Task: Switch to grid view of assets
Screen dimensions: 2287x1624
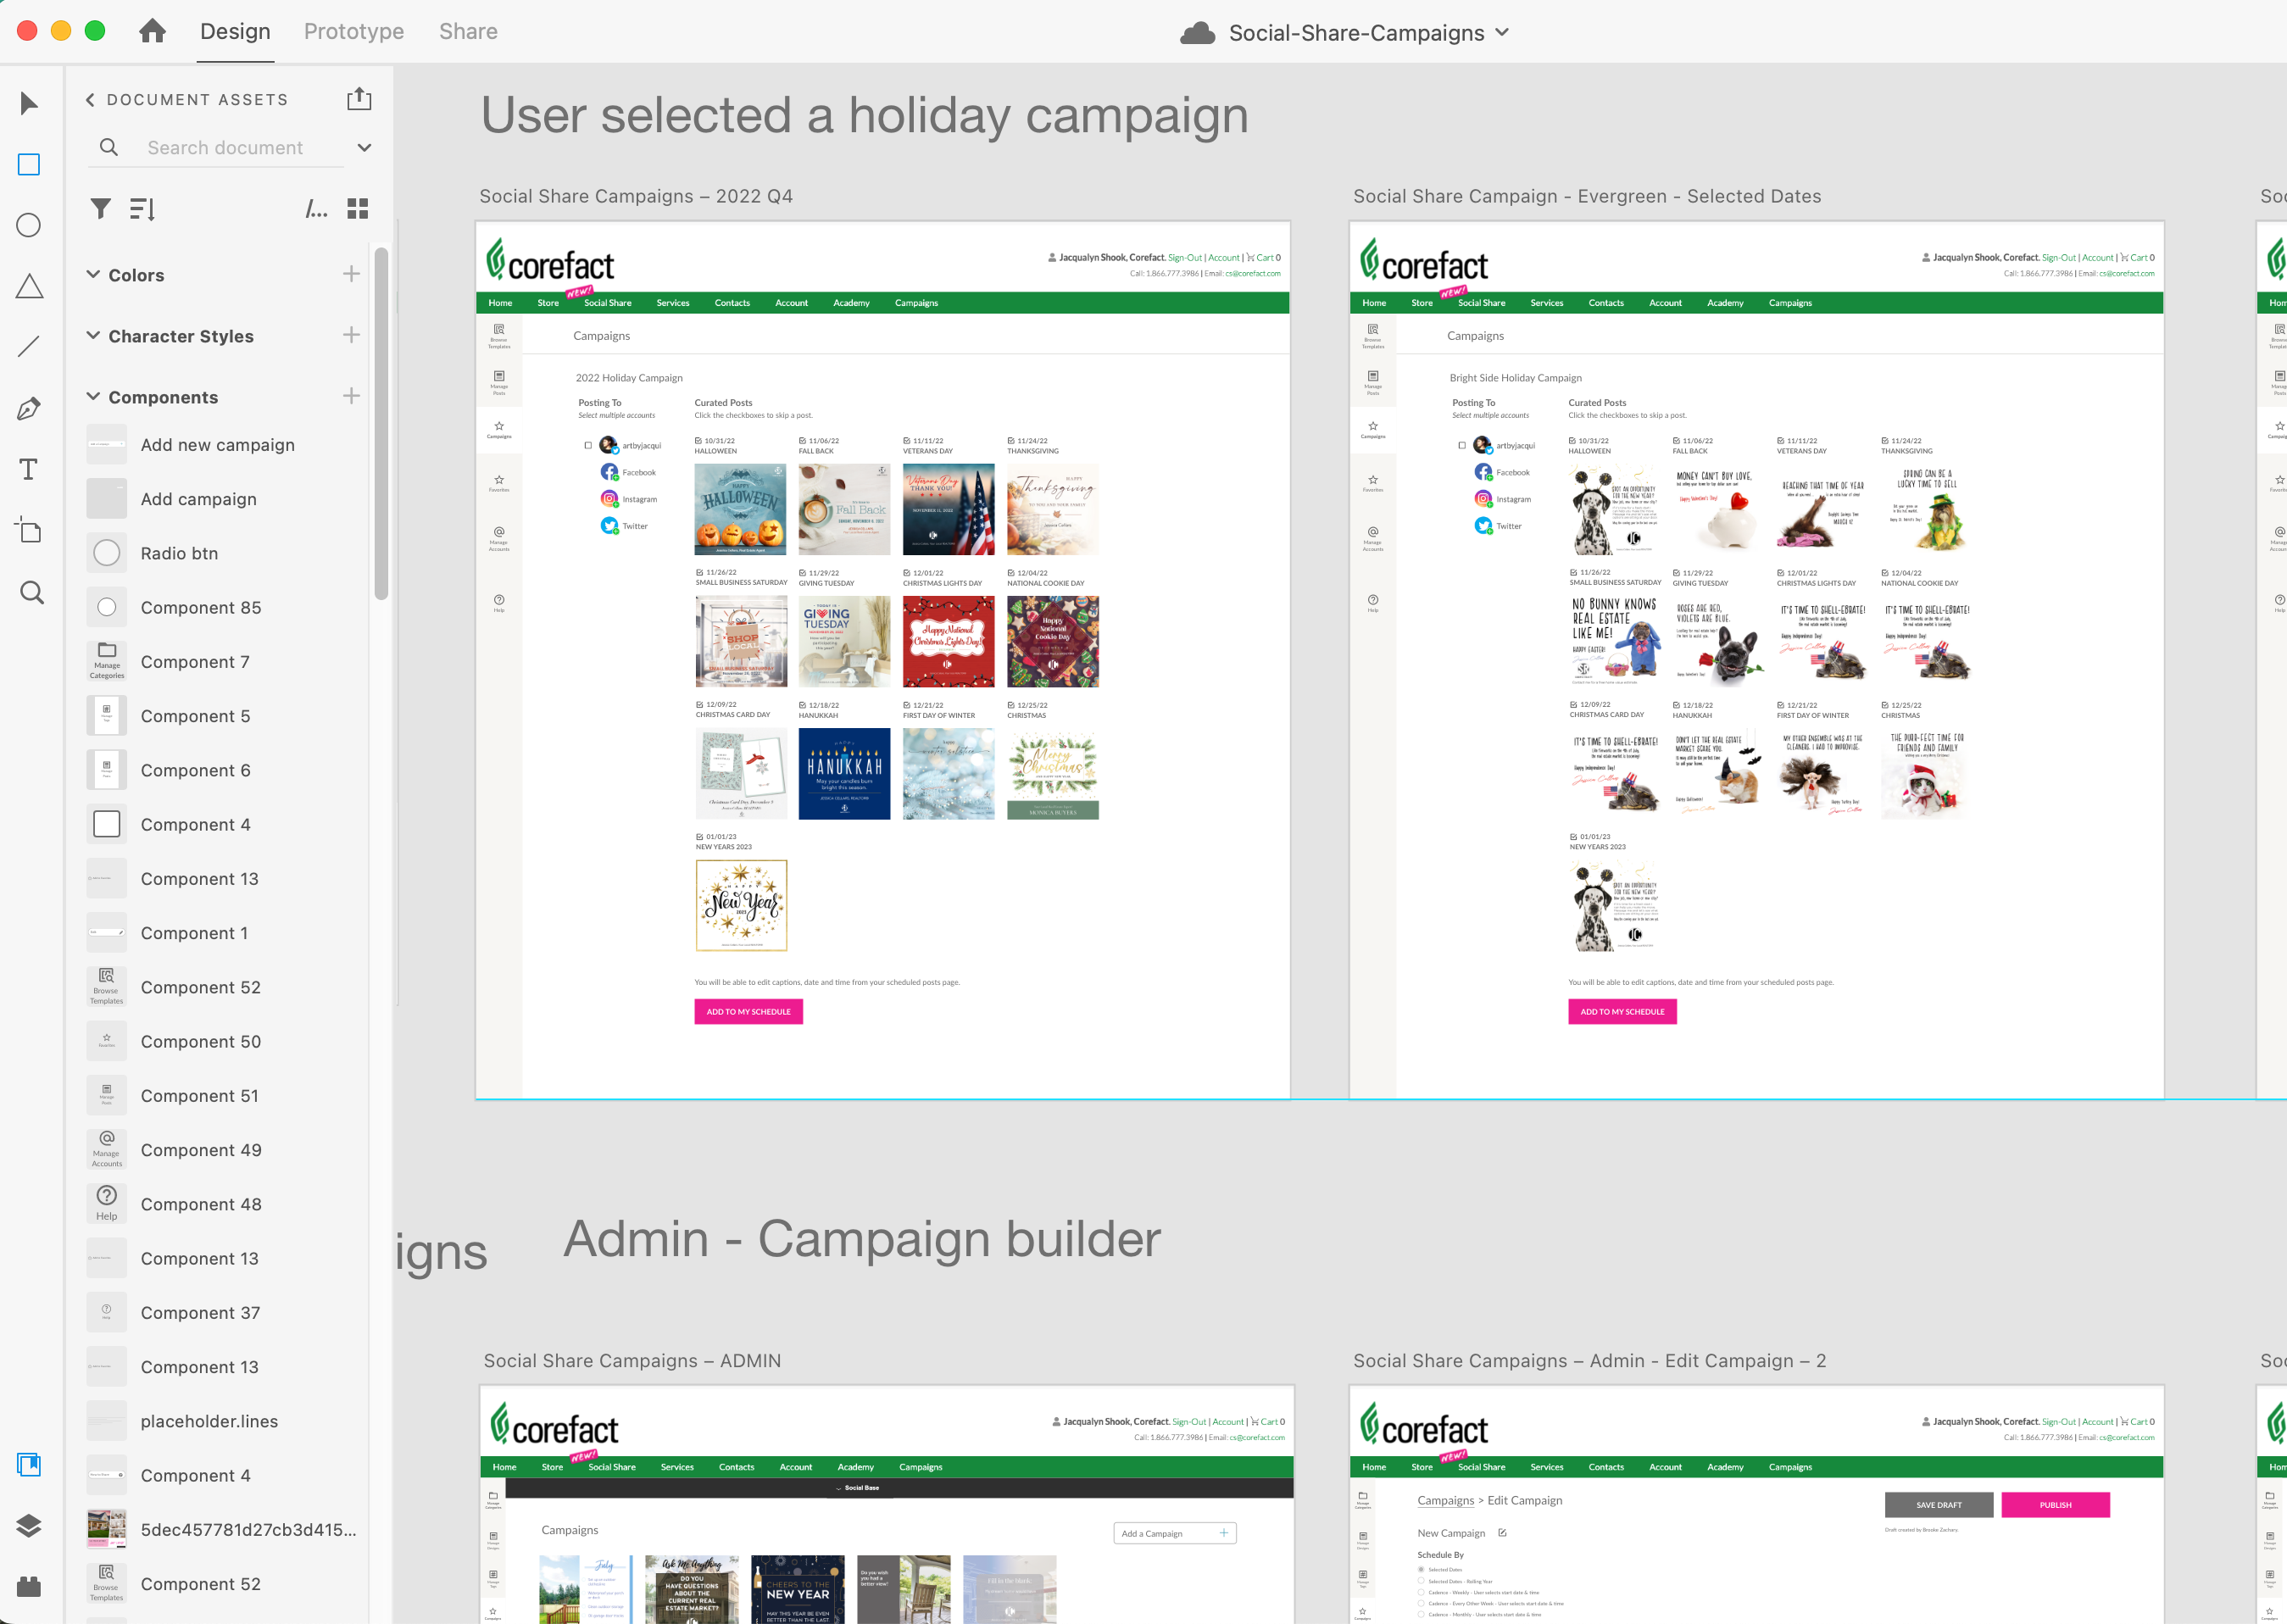Action: click(358, 208)
